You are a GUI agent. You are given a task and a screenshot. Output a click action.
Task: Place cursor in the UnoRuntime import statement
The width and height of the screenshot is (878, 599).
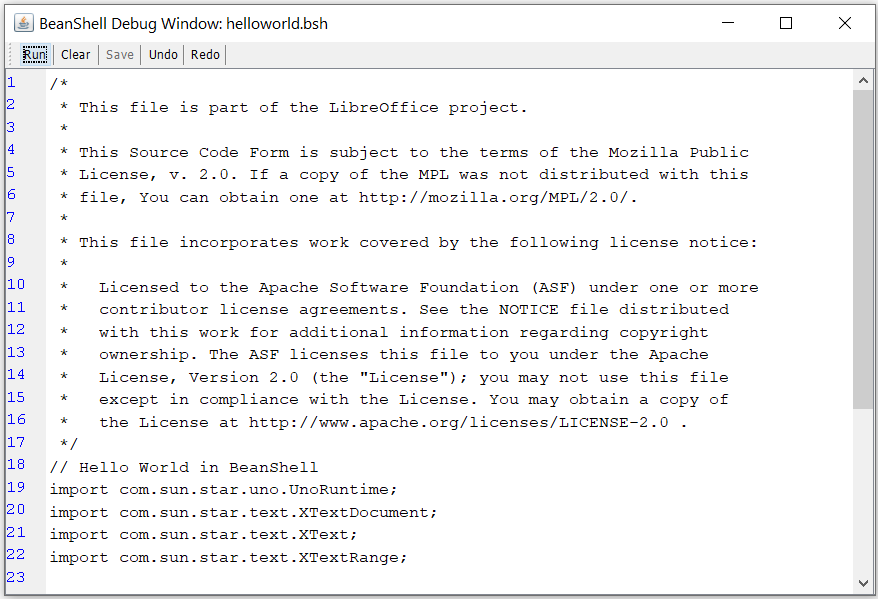[222, 489]
